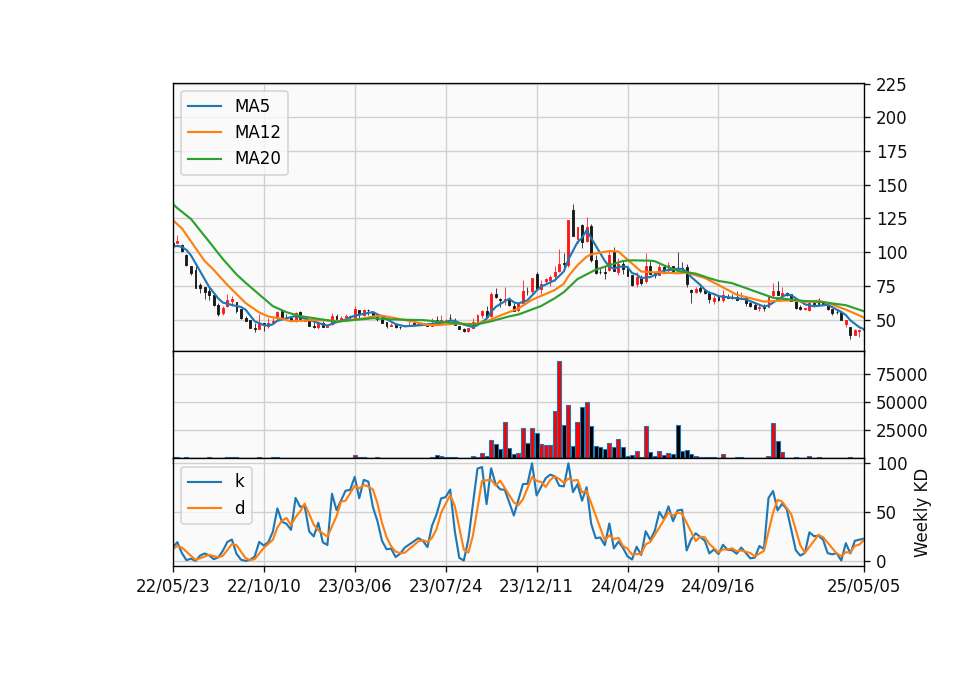Click the 225 price axis tick label
The width and height of the screenshot is (960, 690).
point(891,85)
